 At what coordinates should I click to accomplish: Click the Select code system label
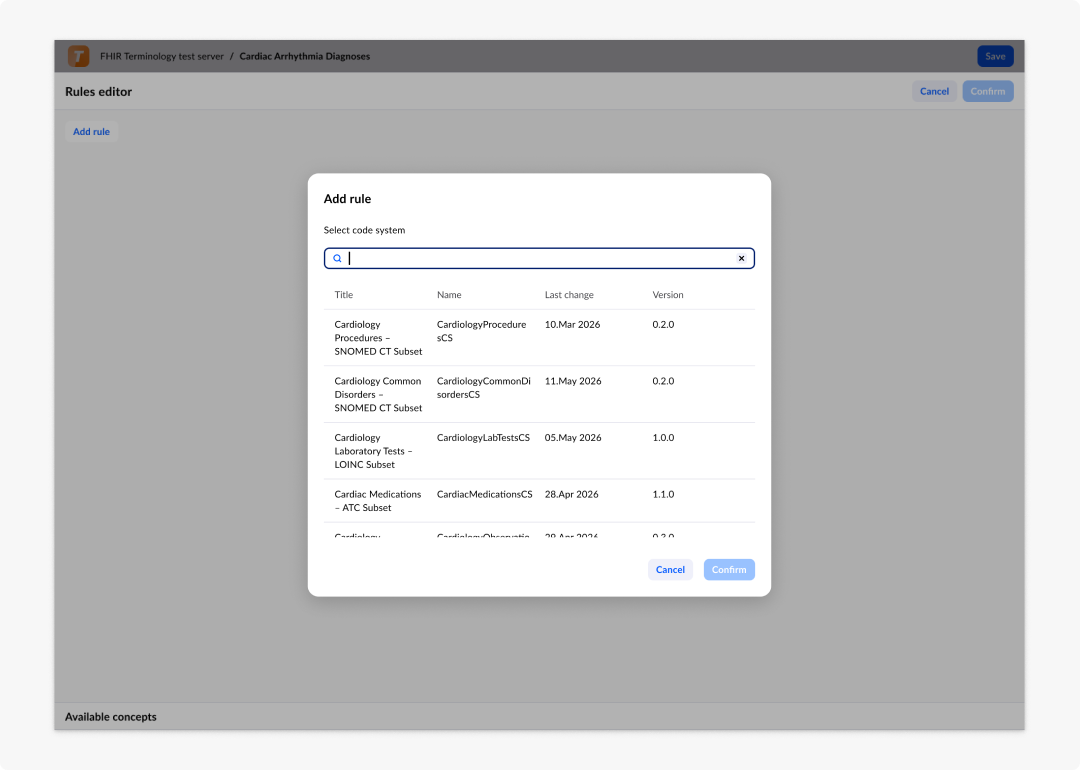pyautogui.click(x=364, y=230)
